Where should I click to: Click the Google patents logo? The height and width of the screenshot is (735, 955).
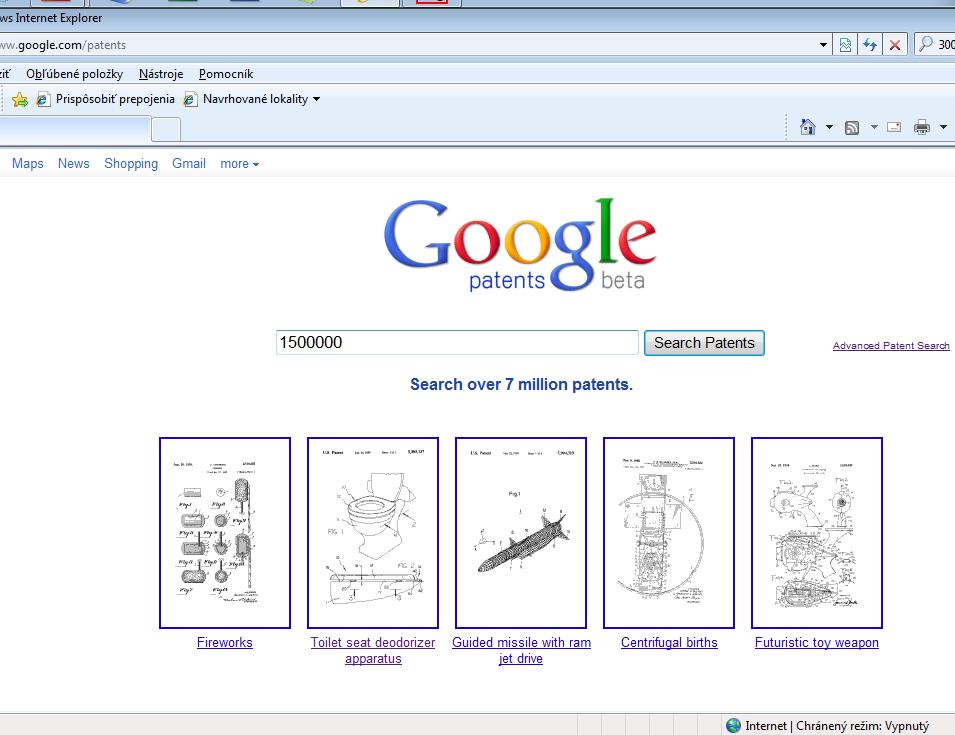tap(520, 245)
